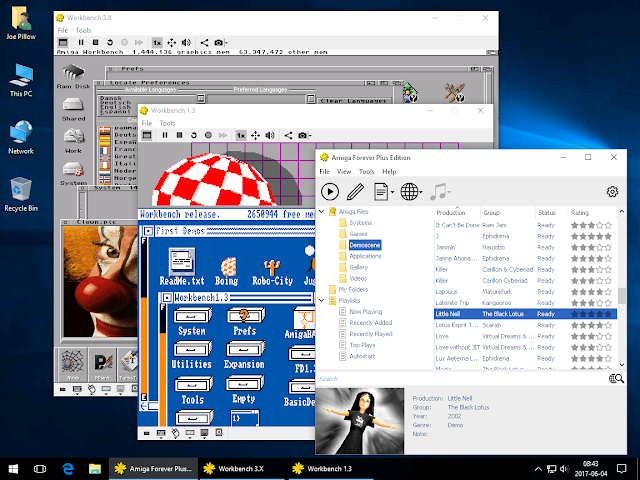
Task: Sort by the Rating column header
Action: (x=592, y=213)
